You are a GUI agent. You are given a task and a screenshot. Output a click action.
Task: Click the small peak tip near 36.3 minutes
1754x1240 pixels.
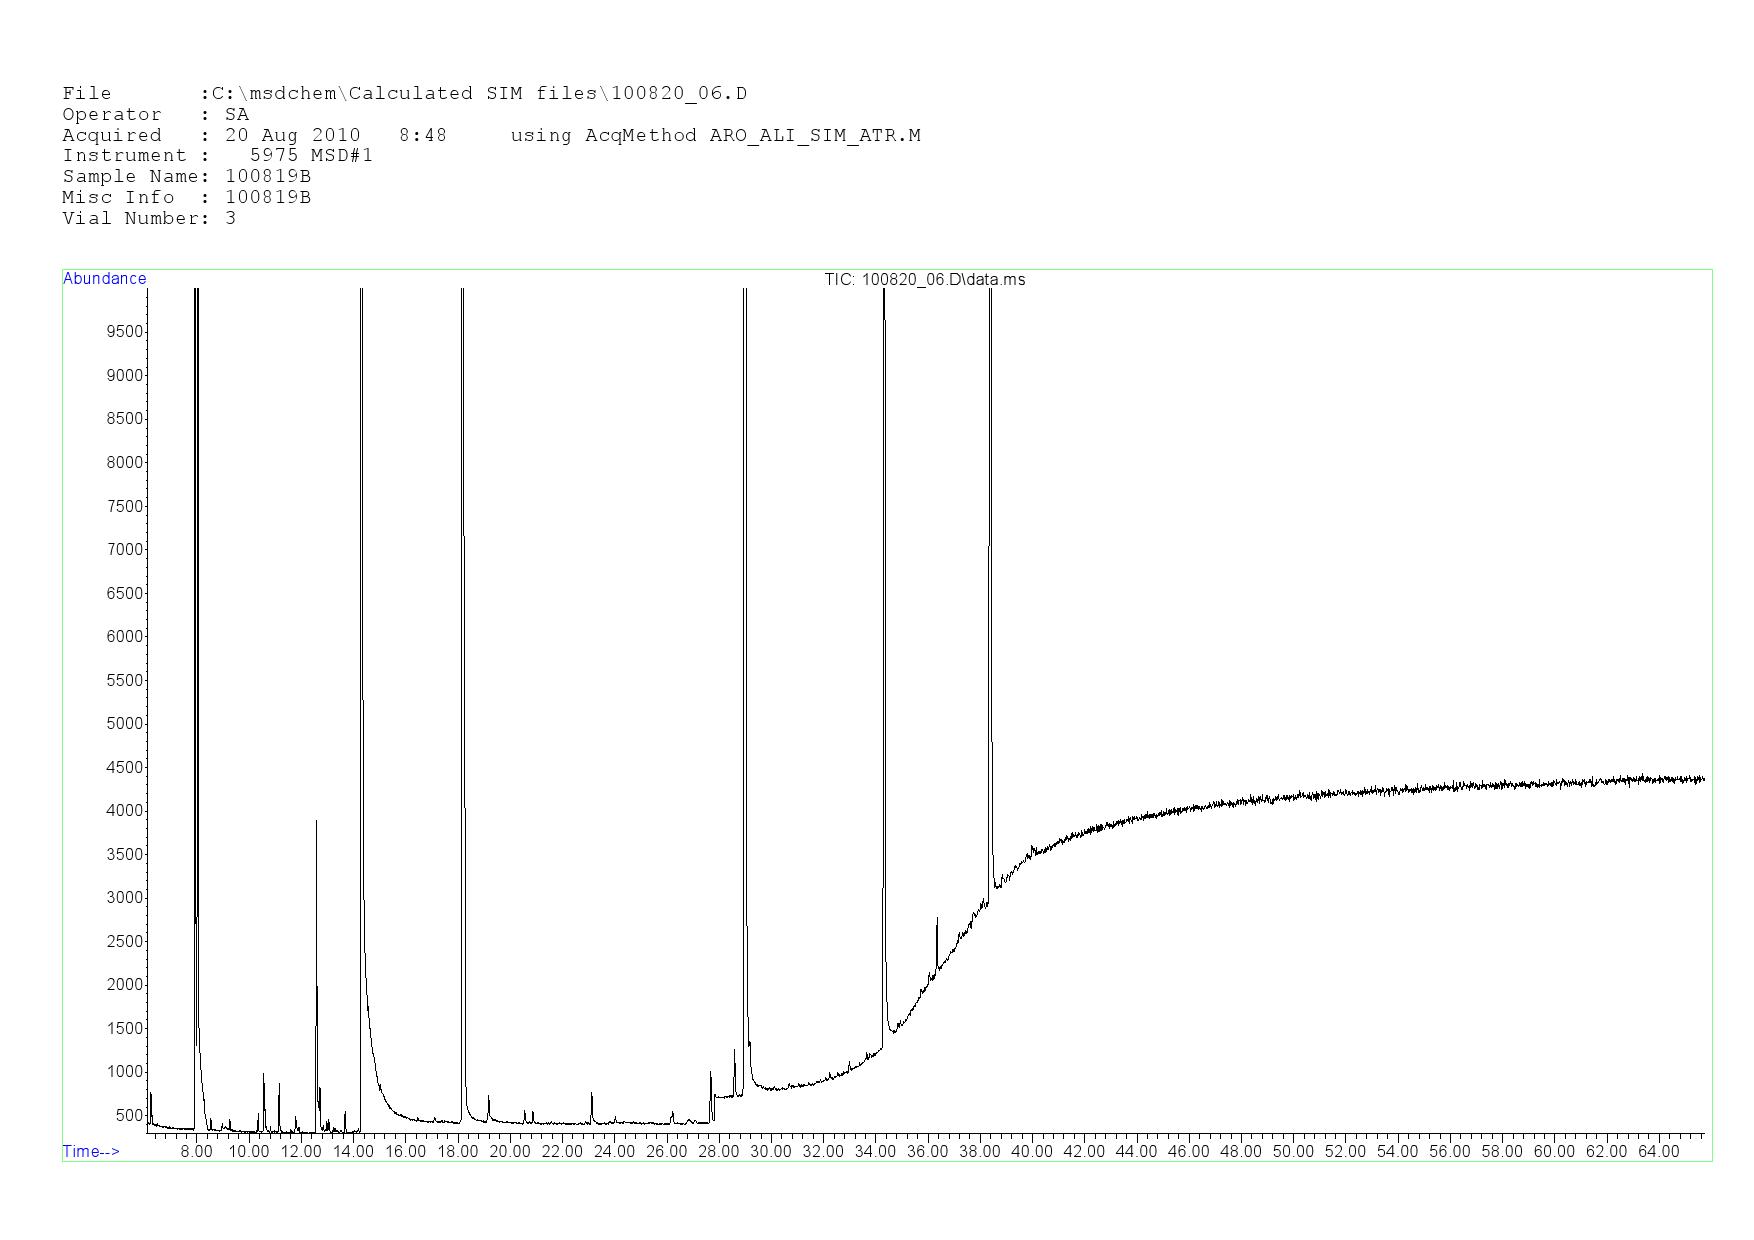coord(937,918)
